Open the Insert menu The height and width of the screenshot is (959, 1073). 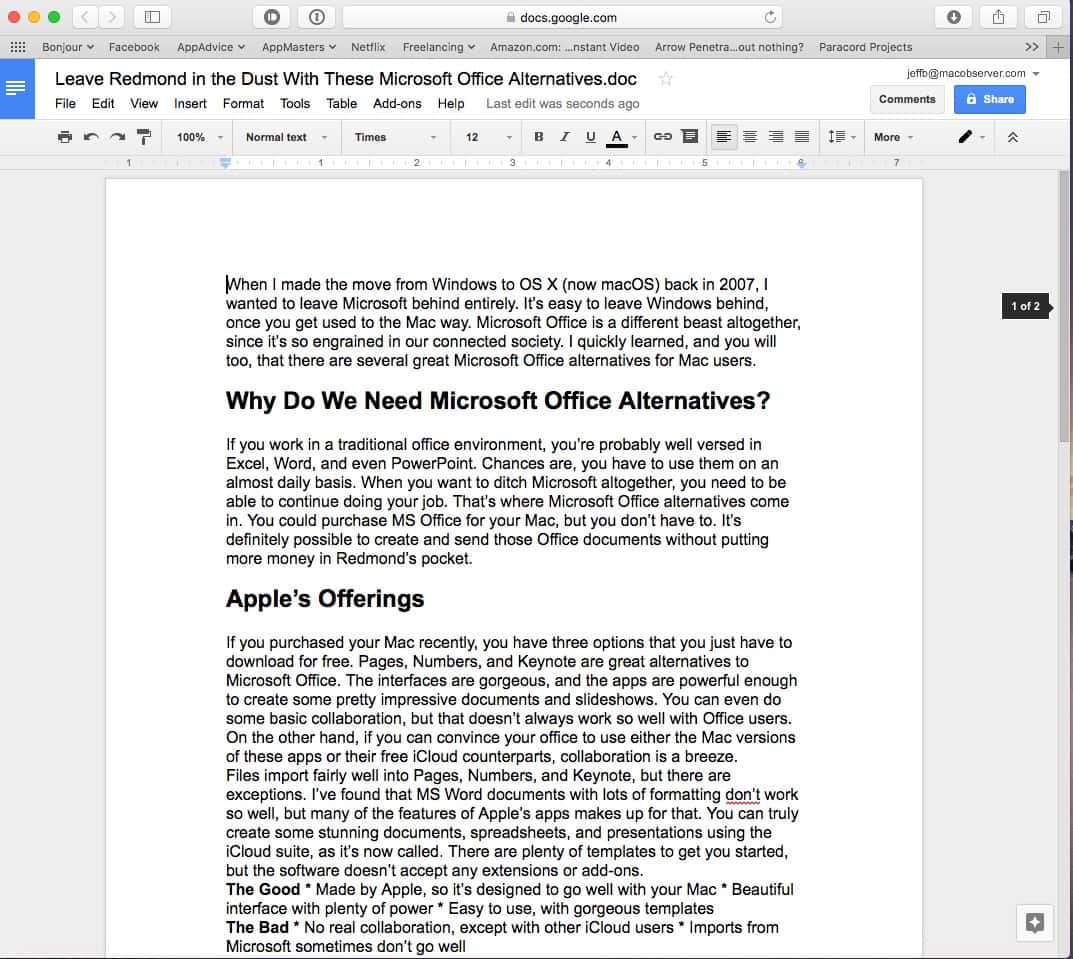(x=190, y=103)
